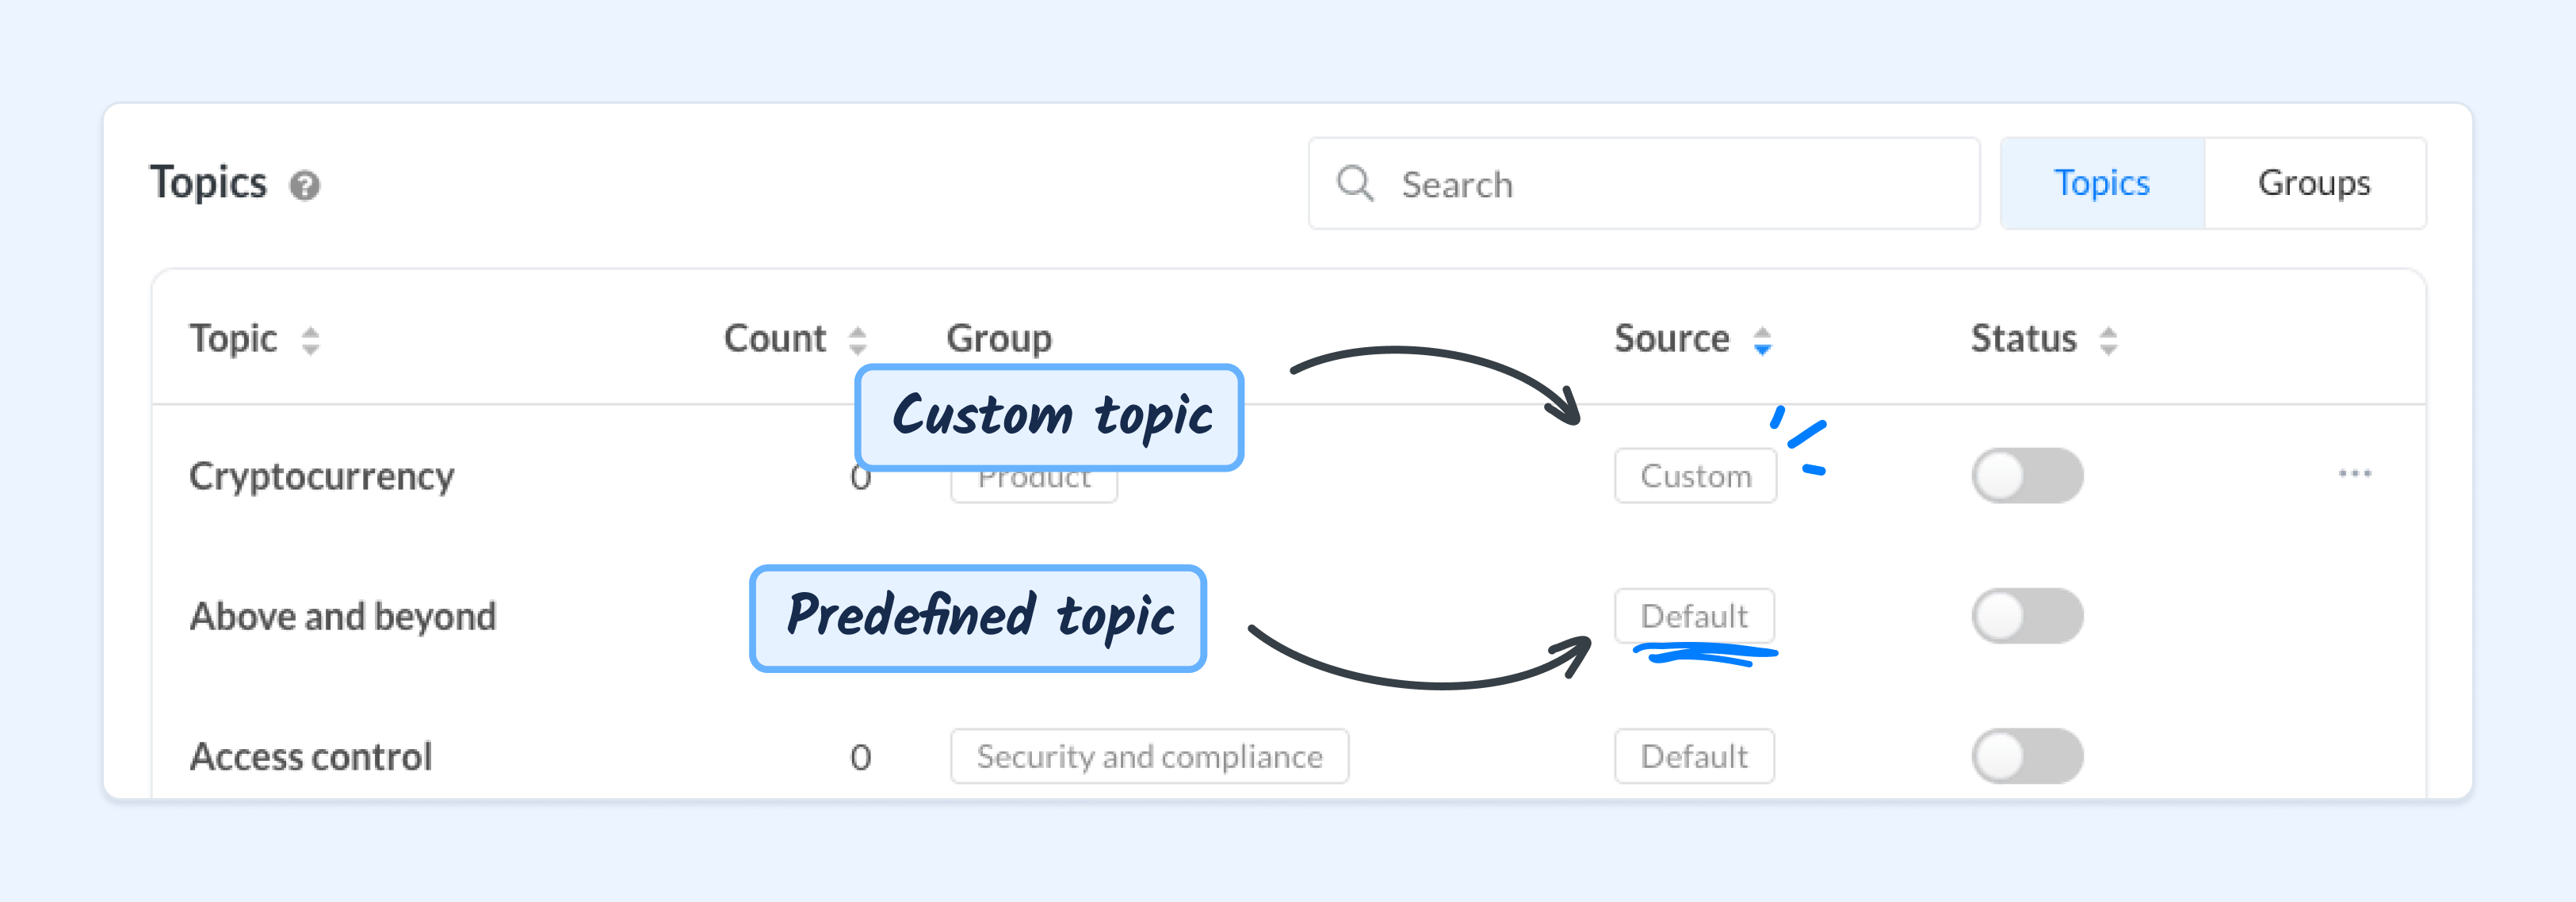Screen dimensions: 2576x902
Task: Open the Above and beyond topic
Action: point(343,616)
